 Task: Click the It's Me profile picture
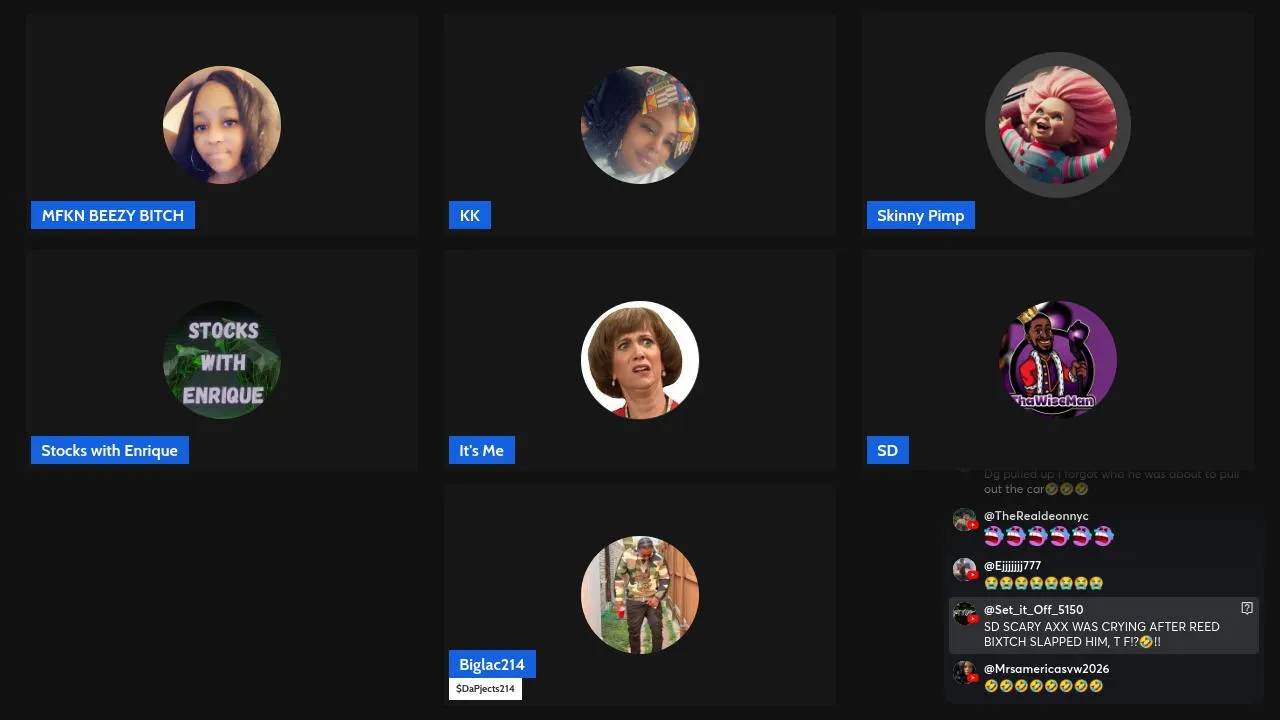640,360
